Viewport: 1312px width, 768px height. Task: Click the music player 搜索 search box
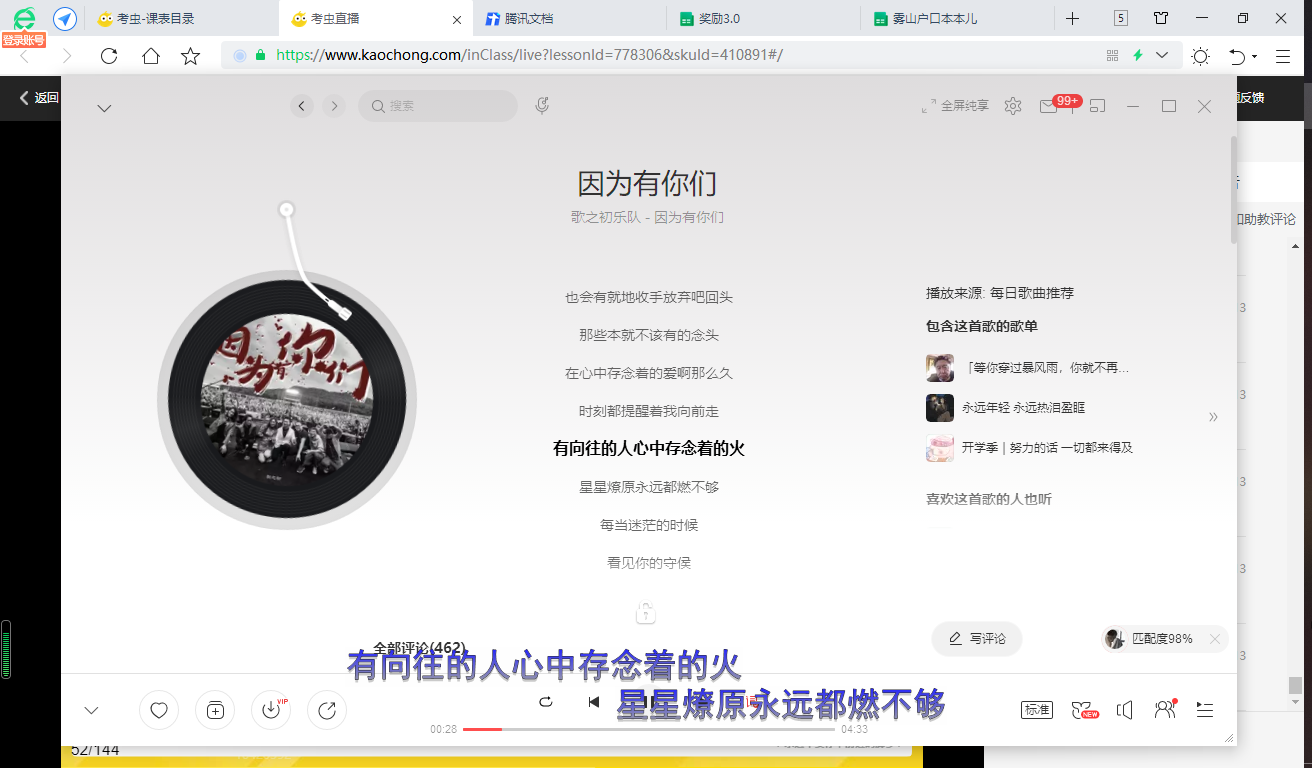click(438, 105)
